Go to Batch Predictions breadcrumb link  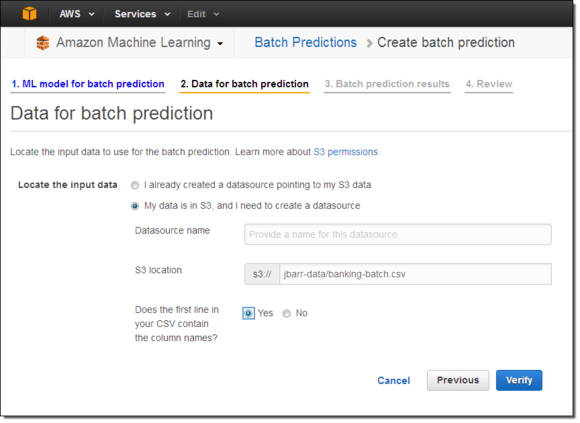(306, 43)
